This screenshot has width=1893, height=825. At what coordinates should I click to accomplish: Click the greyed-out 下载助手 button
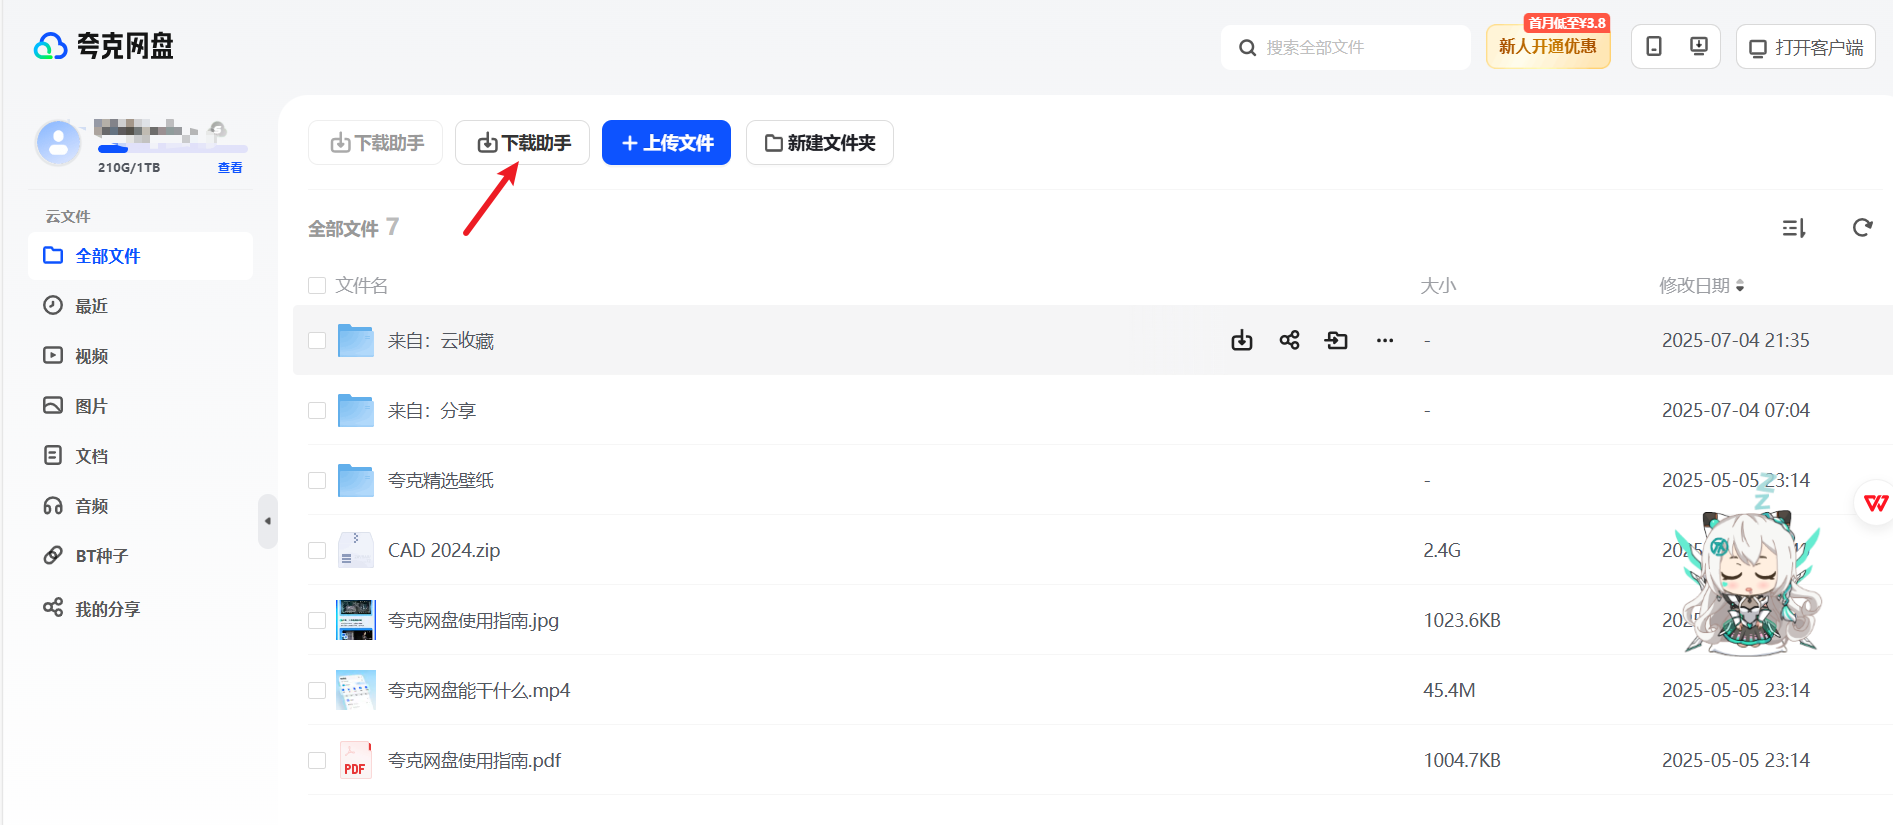pos(376,143)
